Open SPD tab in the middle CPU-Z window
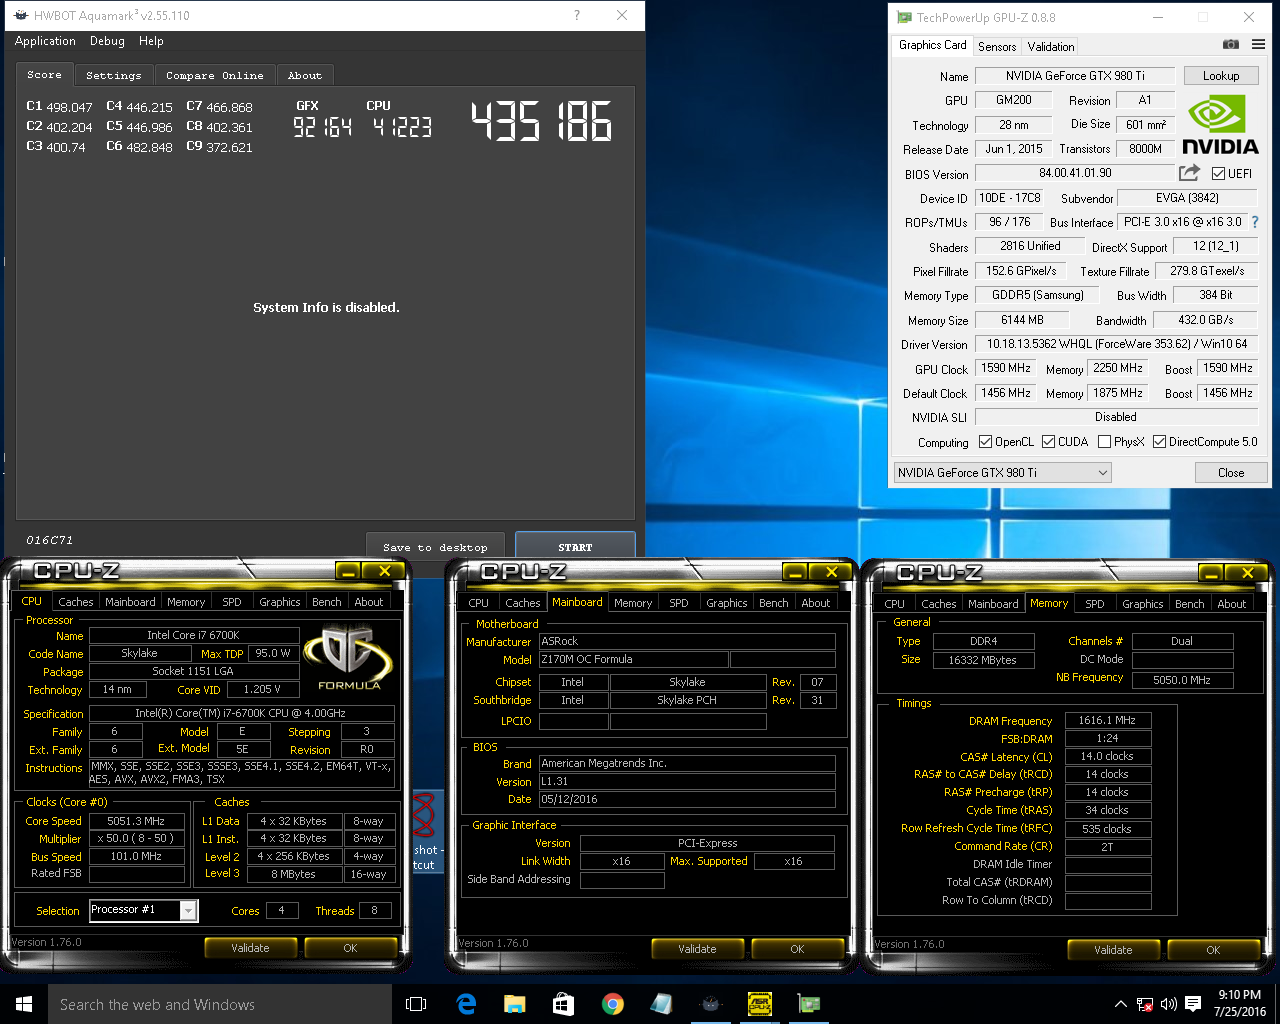 tap(679, 603)
